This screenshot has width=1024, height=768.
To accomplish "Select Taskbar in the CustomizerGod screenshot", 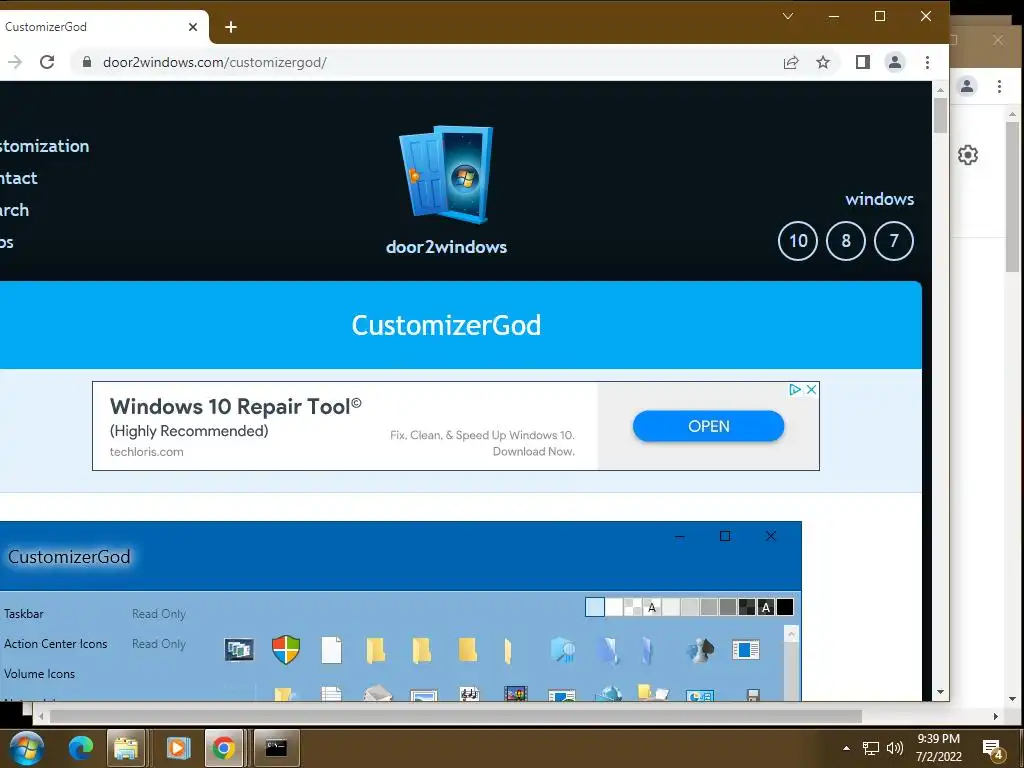I will click(x=24, y=614).
